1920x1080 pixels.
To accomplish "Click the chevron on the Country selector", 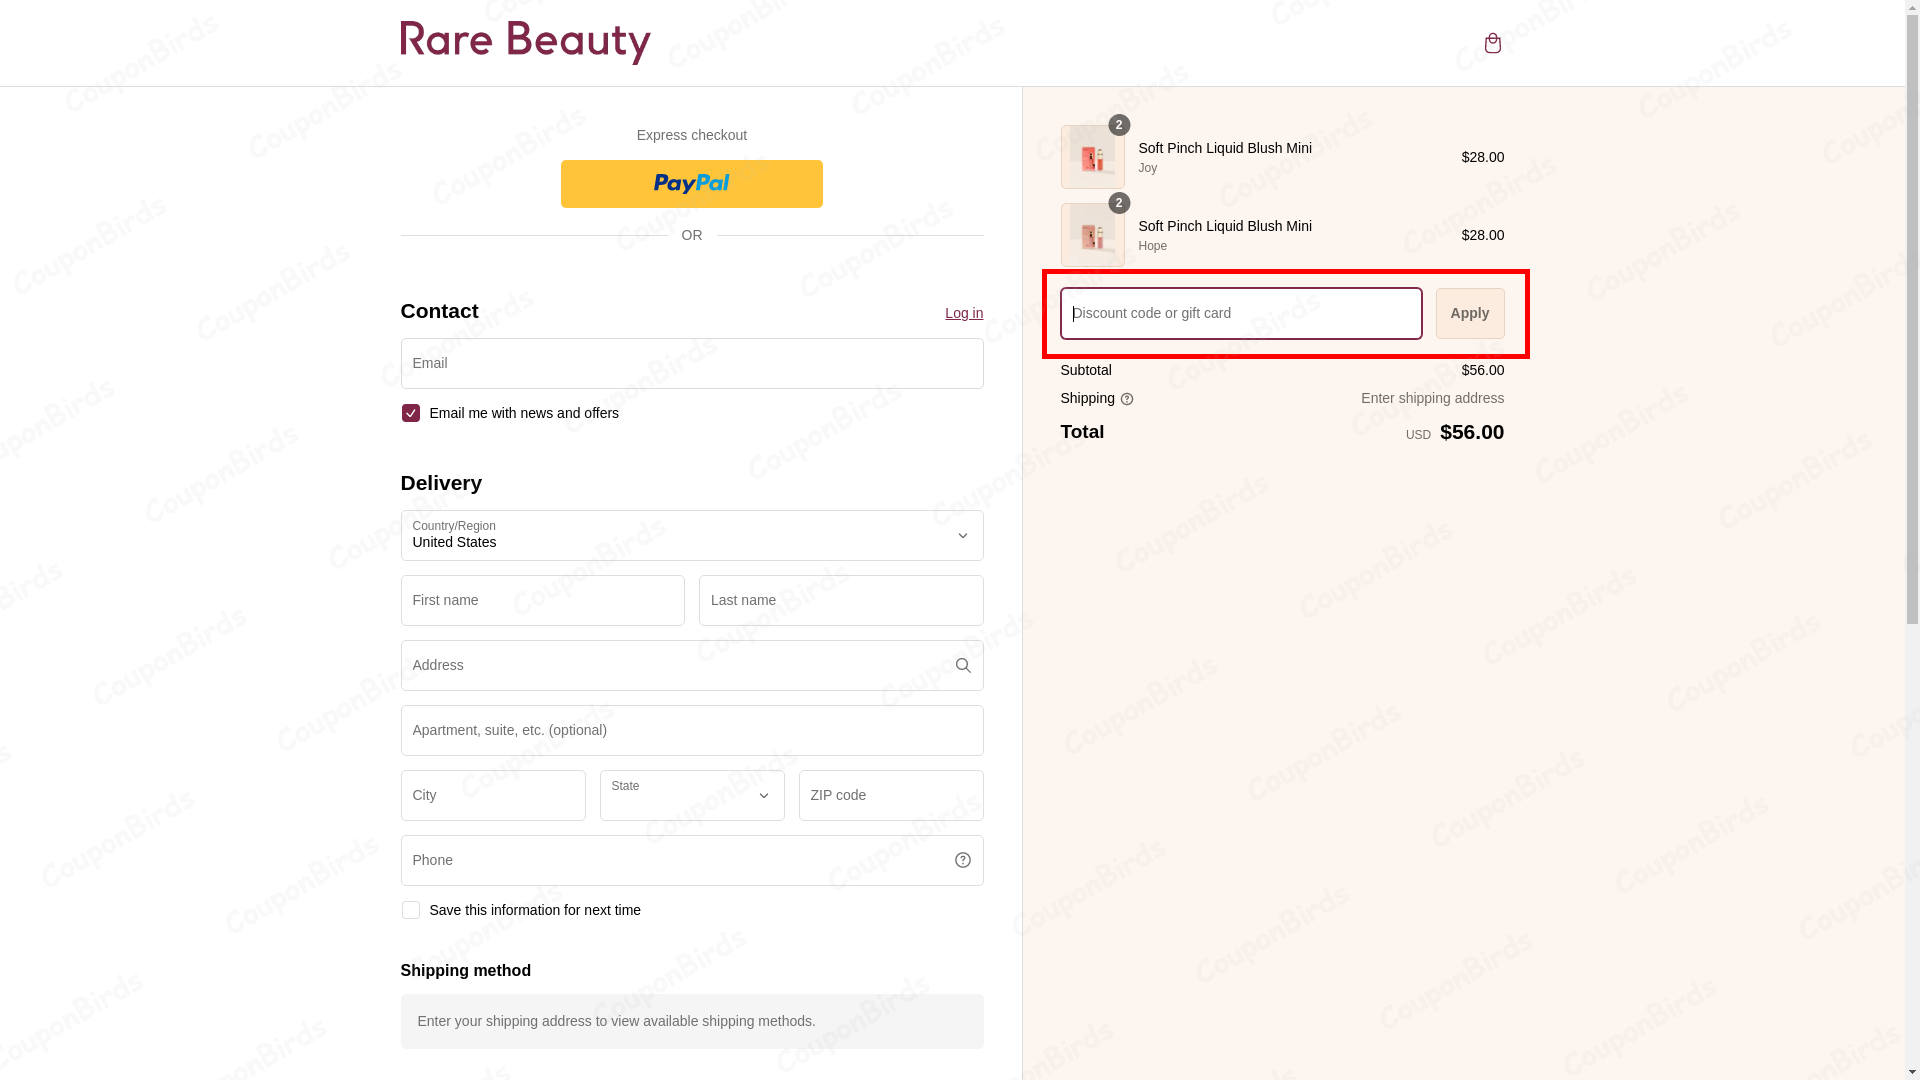I will [962, 535].
